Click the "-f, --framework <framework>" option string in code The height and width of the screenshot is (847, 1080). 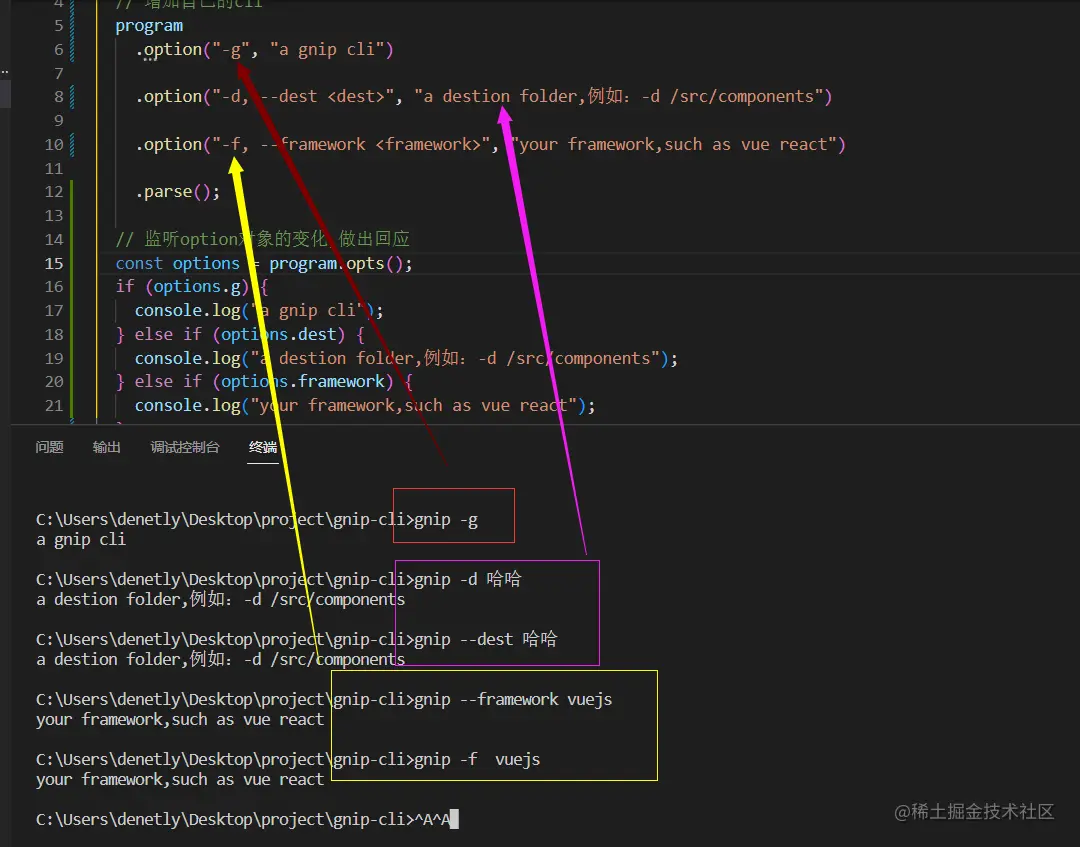coord(351,145)
